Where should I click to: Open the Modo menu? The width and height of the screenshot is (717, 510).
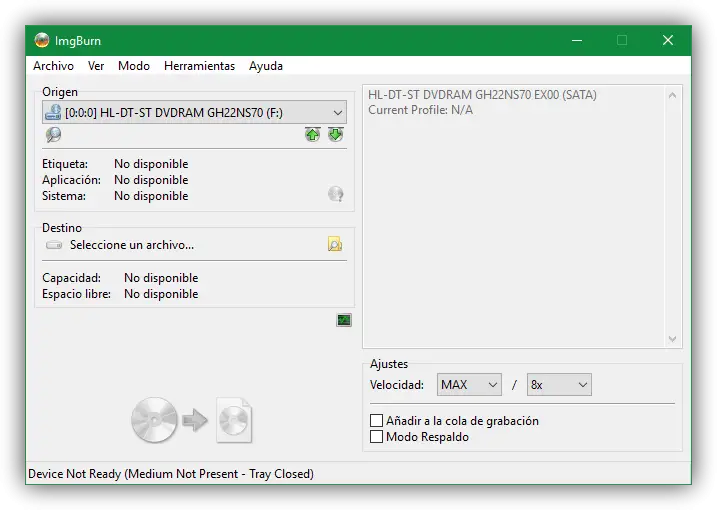coord(134,66)
